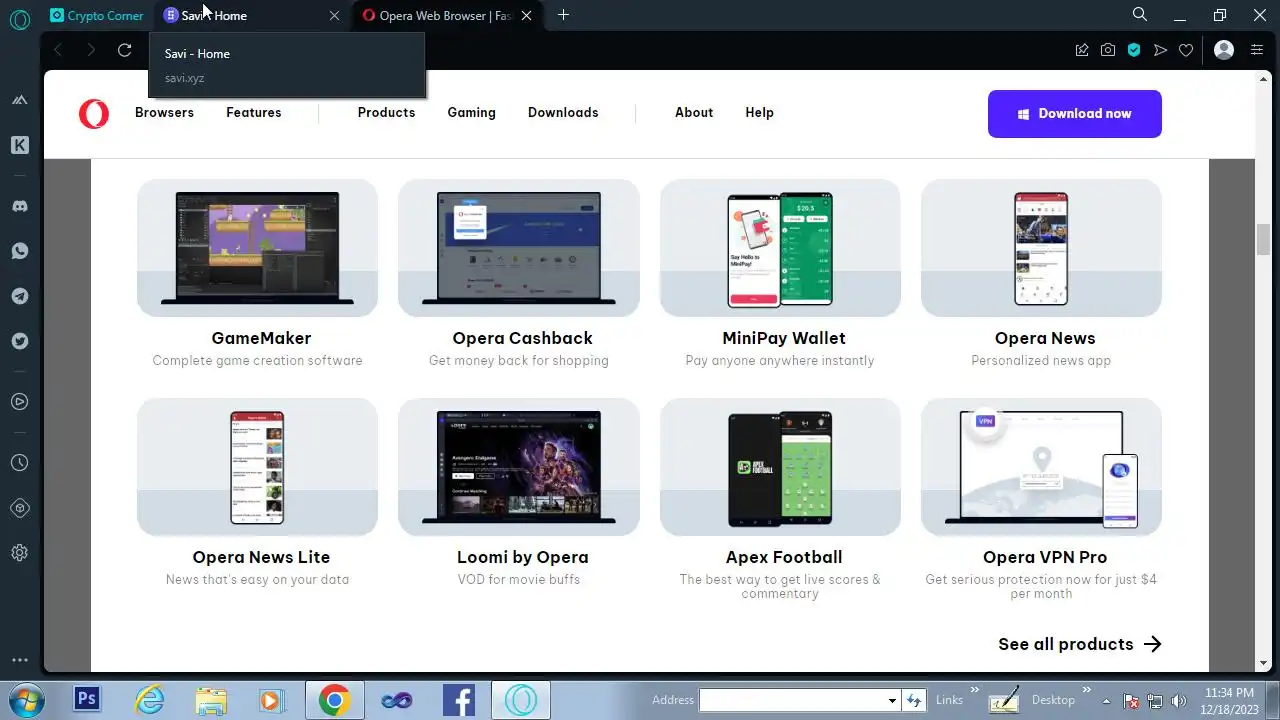This screenshot has height=720, width=1280.
Task: Open Aria AI in the sidebar
Action: point(20,100)
